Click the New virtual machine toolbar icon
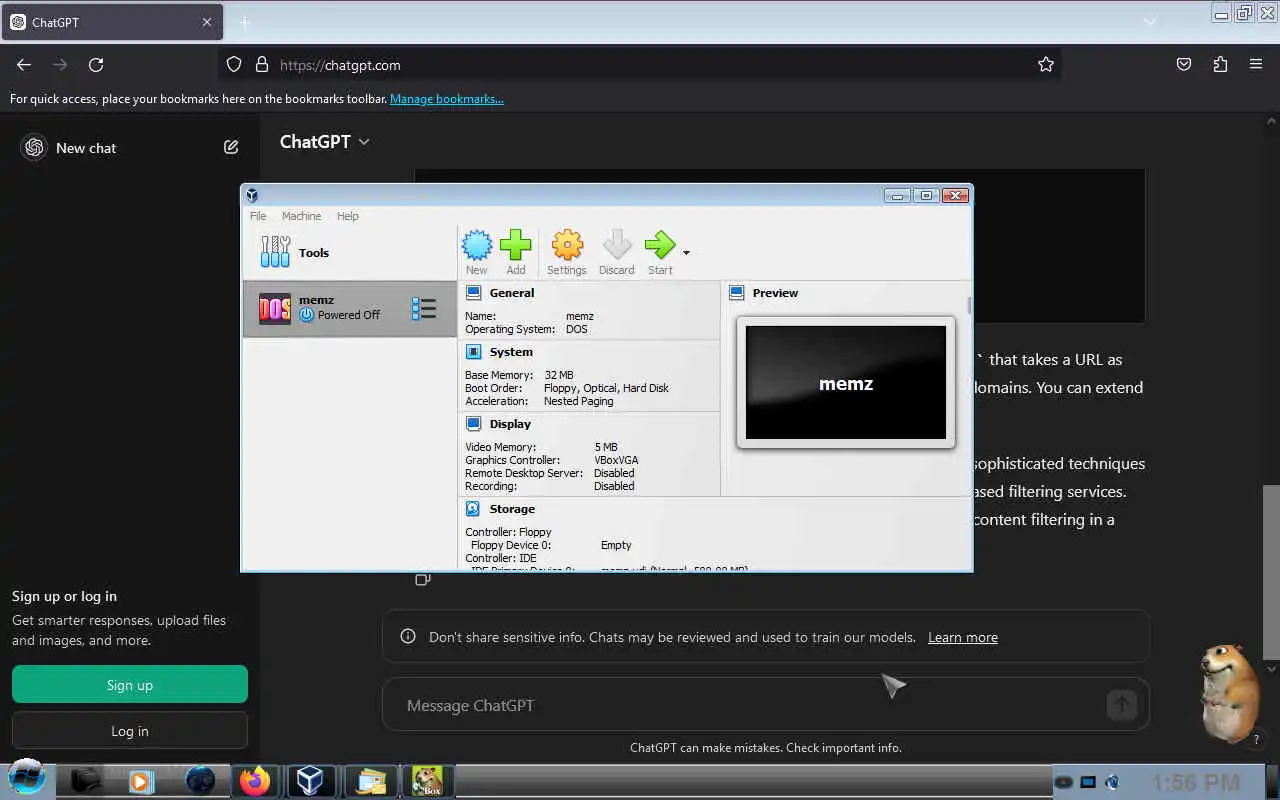 tap(477, 245)
